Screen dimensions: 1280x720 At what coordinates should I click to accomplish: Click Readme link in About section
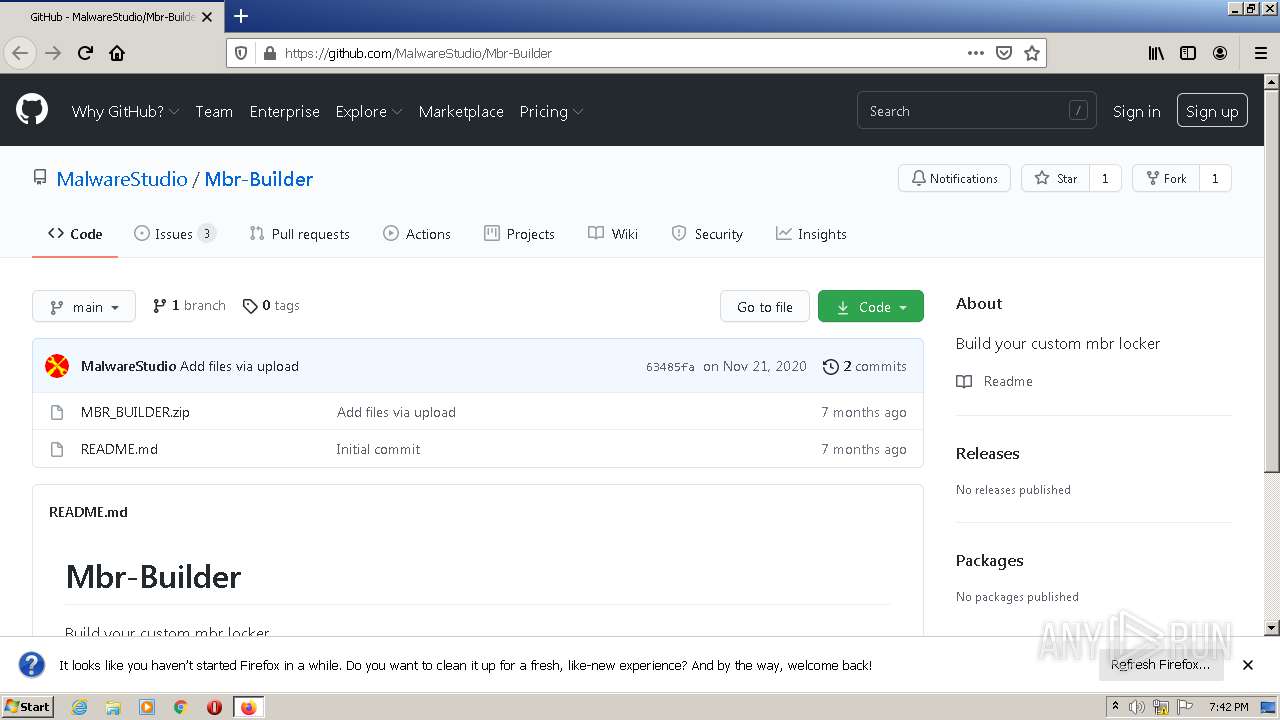(x=995, y=381)
